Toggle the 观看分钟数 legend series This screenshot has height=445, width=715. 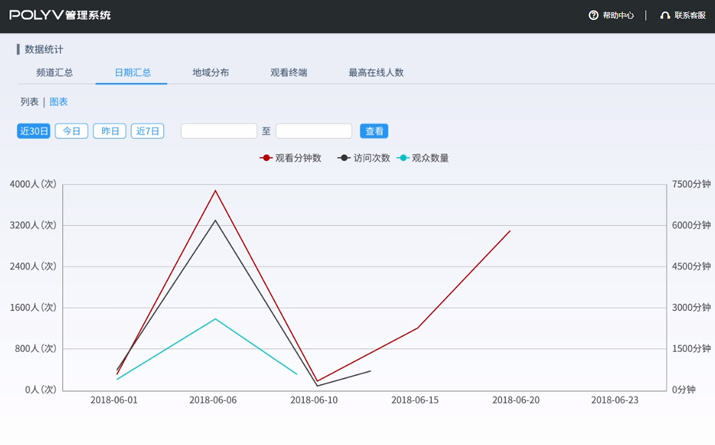point(291,158)
